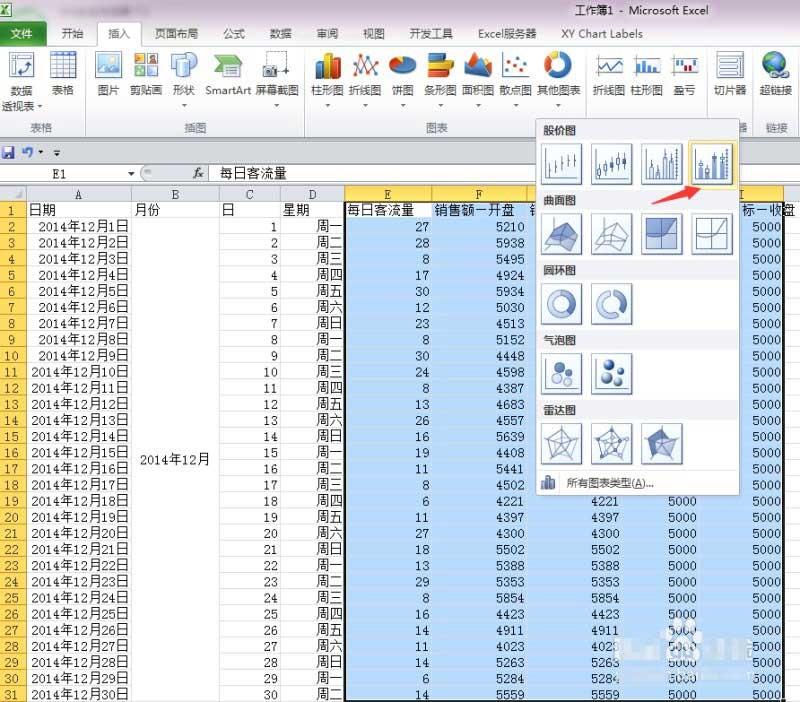Select the first doughnut chart option
Screen dimensions: 800x702
(x=561, y=303)
